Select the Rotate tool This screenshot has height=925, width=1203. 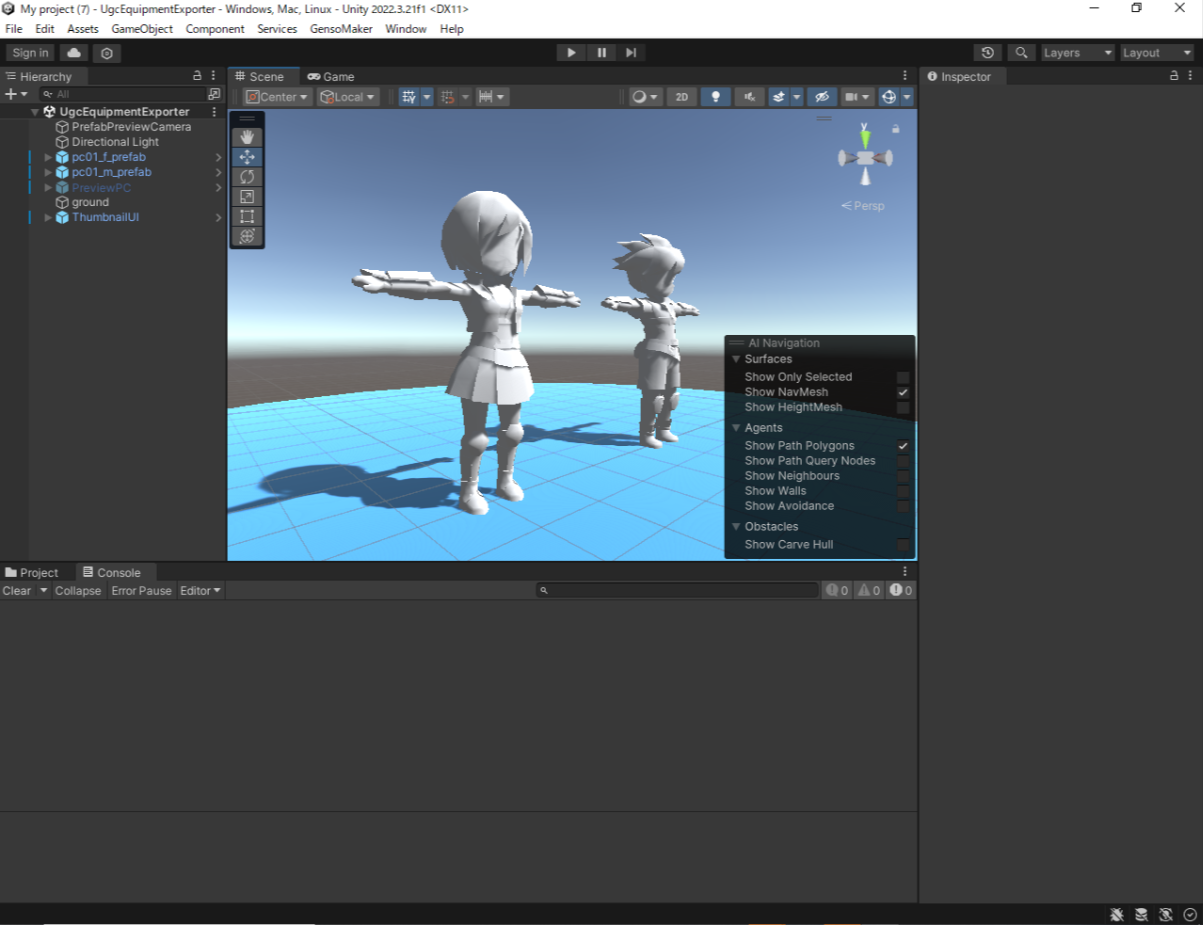(x=247, y=177)
